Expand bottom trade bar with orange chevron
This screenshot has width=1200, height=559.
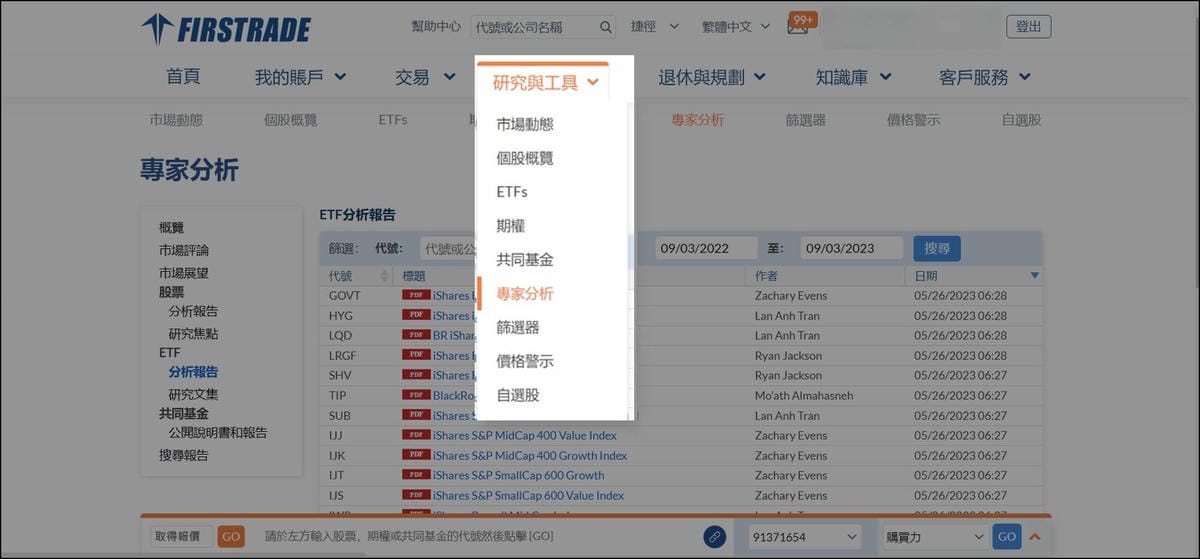1034,537
